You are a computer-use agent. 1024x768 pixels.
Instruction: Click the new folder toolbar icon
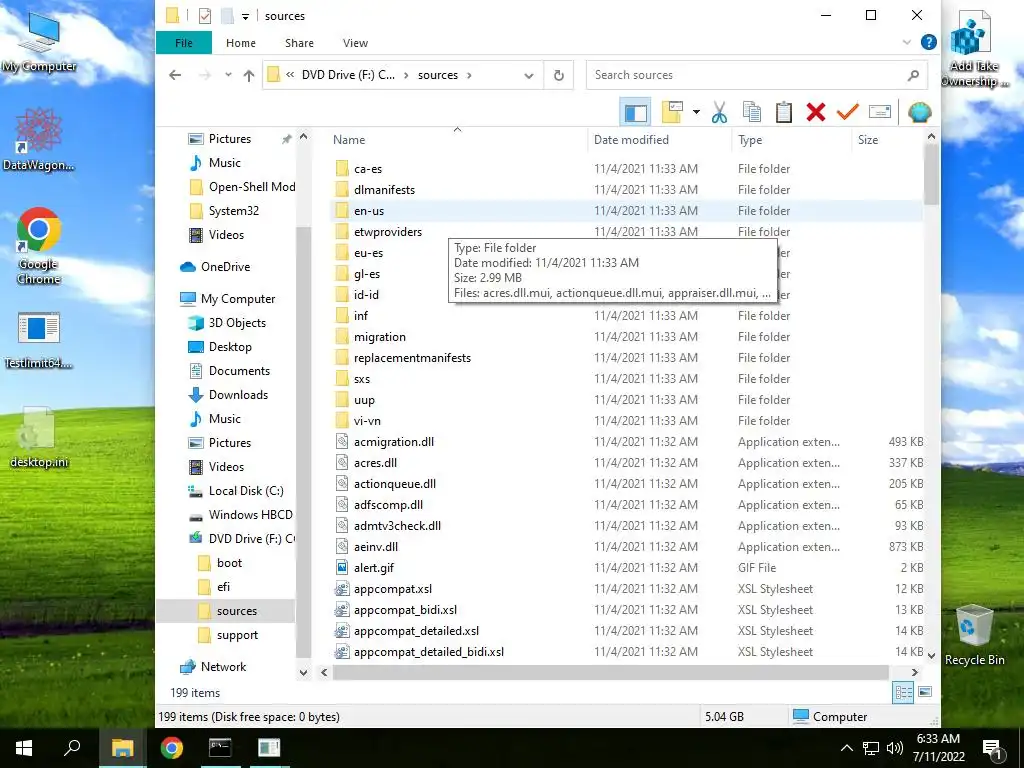pos(673,112)
